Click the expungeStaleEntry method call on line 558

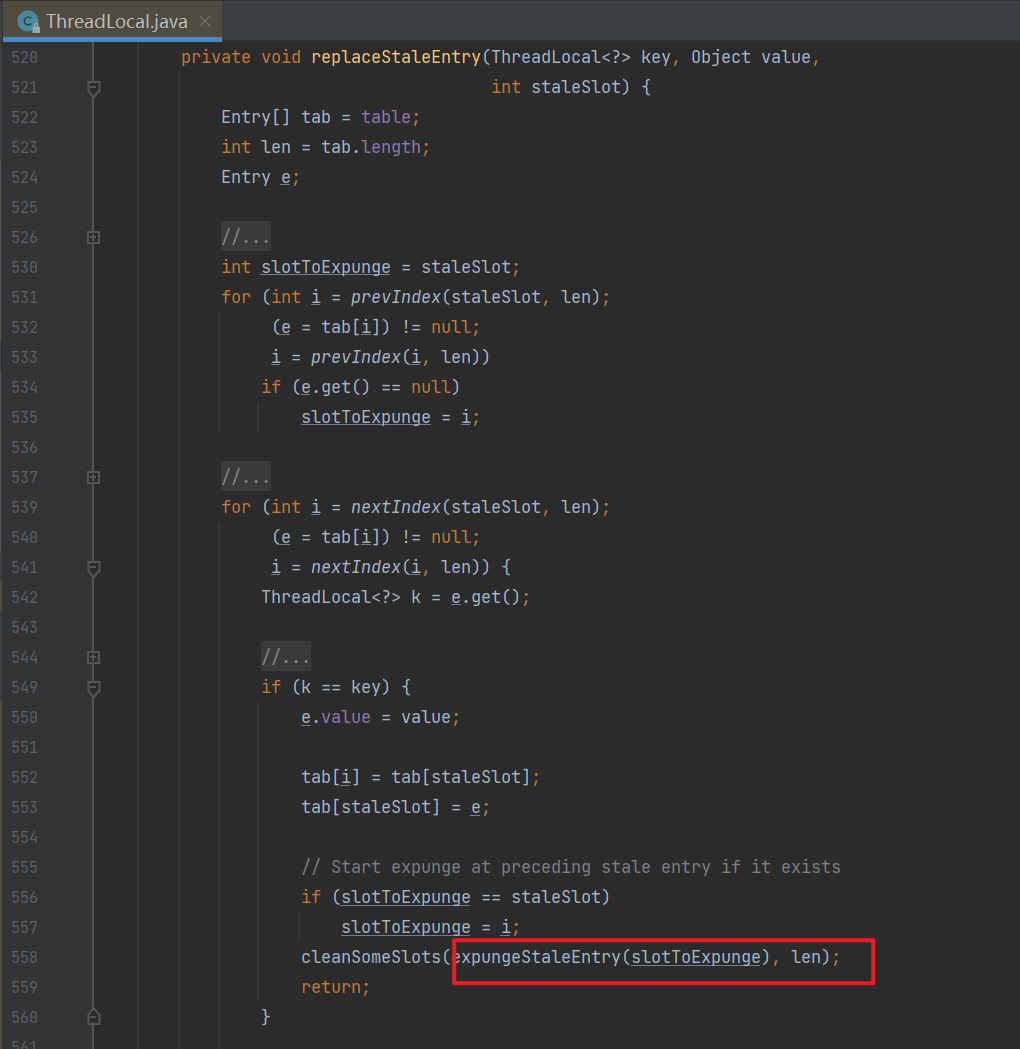click(536, 958)
